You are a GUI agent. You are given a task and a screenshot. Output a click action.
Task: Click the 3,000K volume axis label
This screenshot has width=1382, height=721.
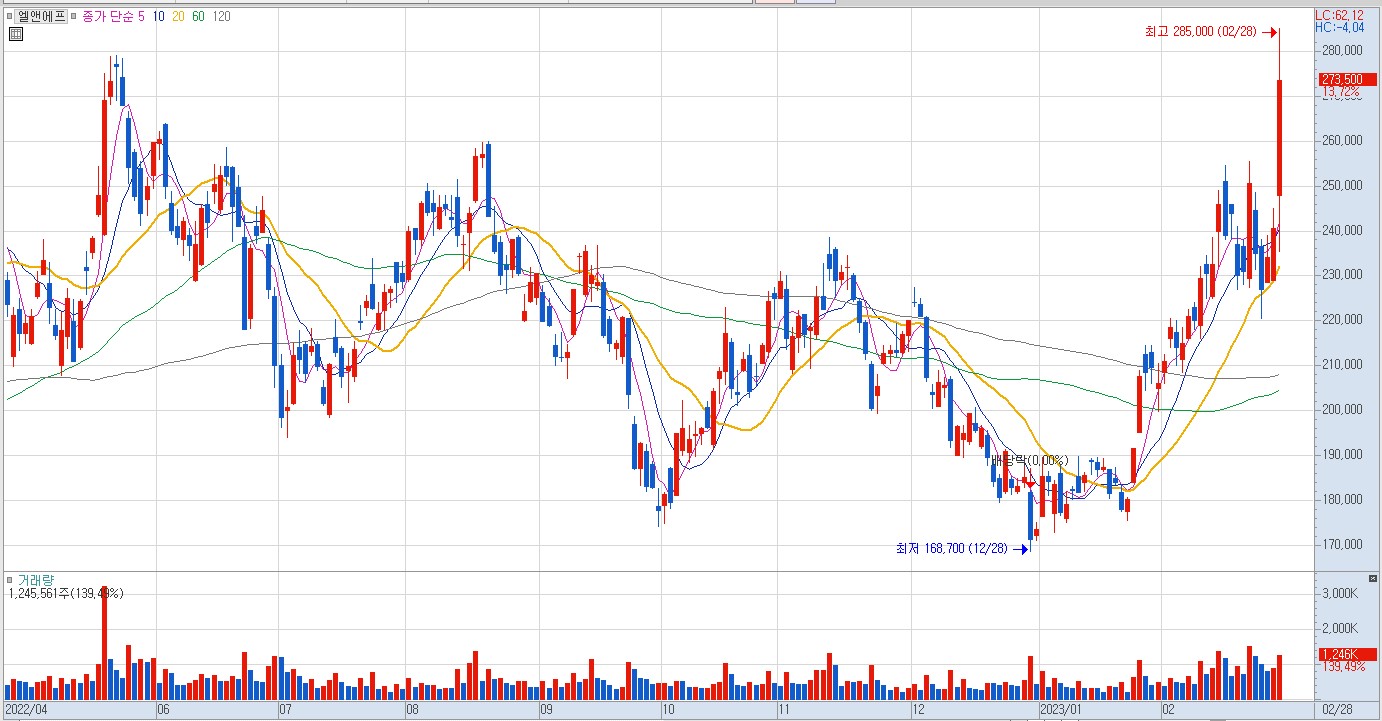coord(1338,594)
